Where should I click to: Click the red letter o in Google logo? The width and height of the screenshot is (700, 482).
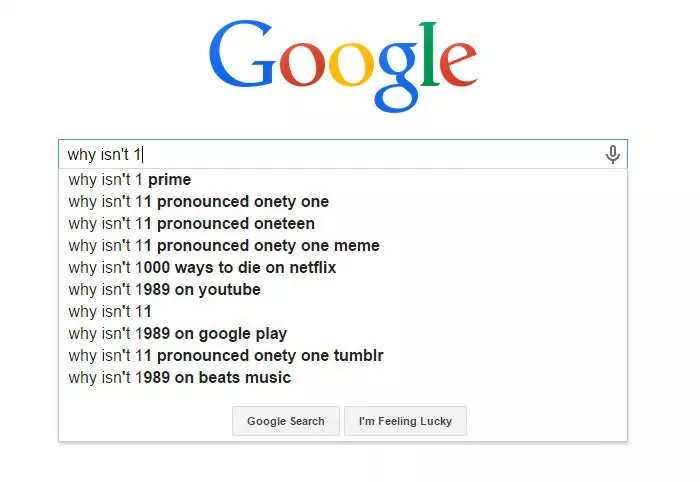302,64
